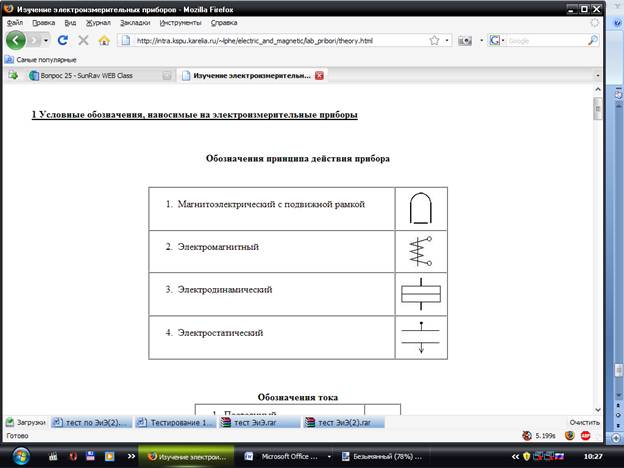Open the download тест ЭиЭ(2).rar

(344, 422)
